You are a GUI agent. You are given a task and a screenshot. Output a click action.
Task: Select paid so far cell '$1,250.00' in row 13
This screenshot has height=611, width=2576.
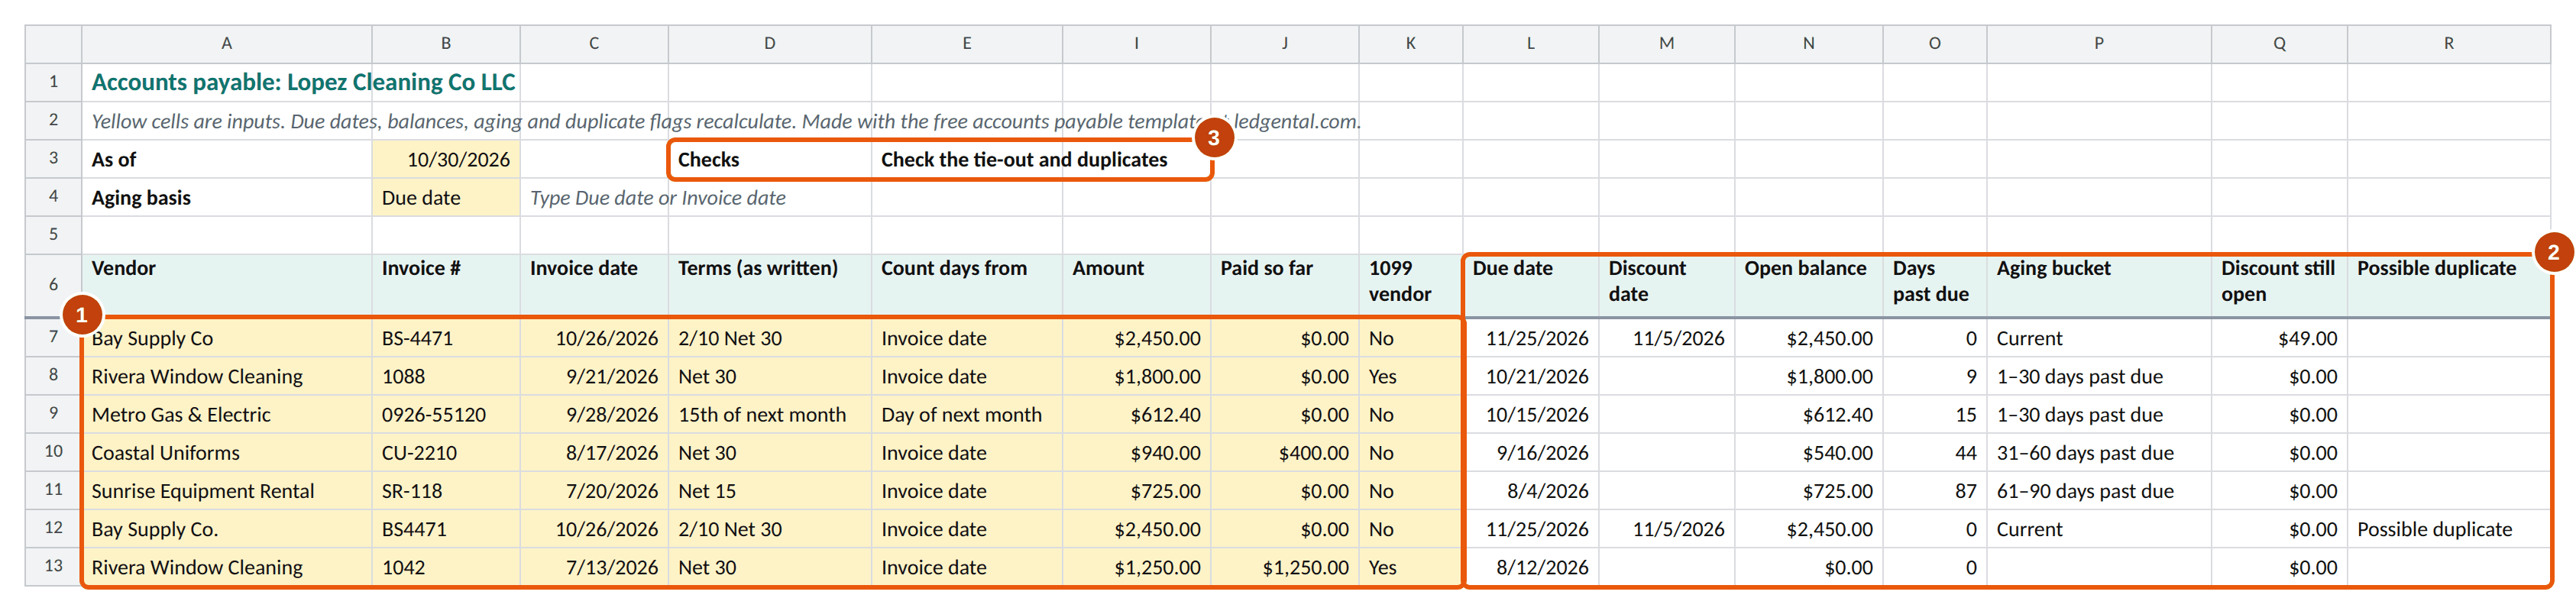(x=1284, y=566)
